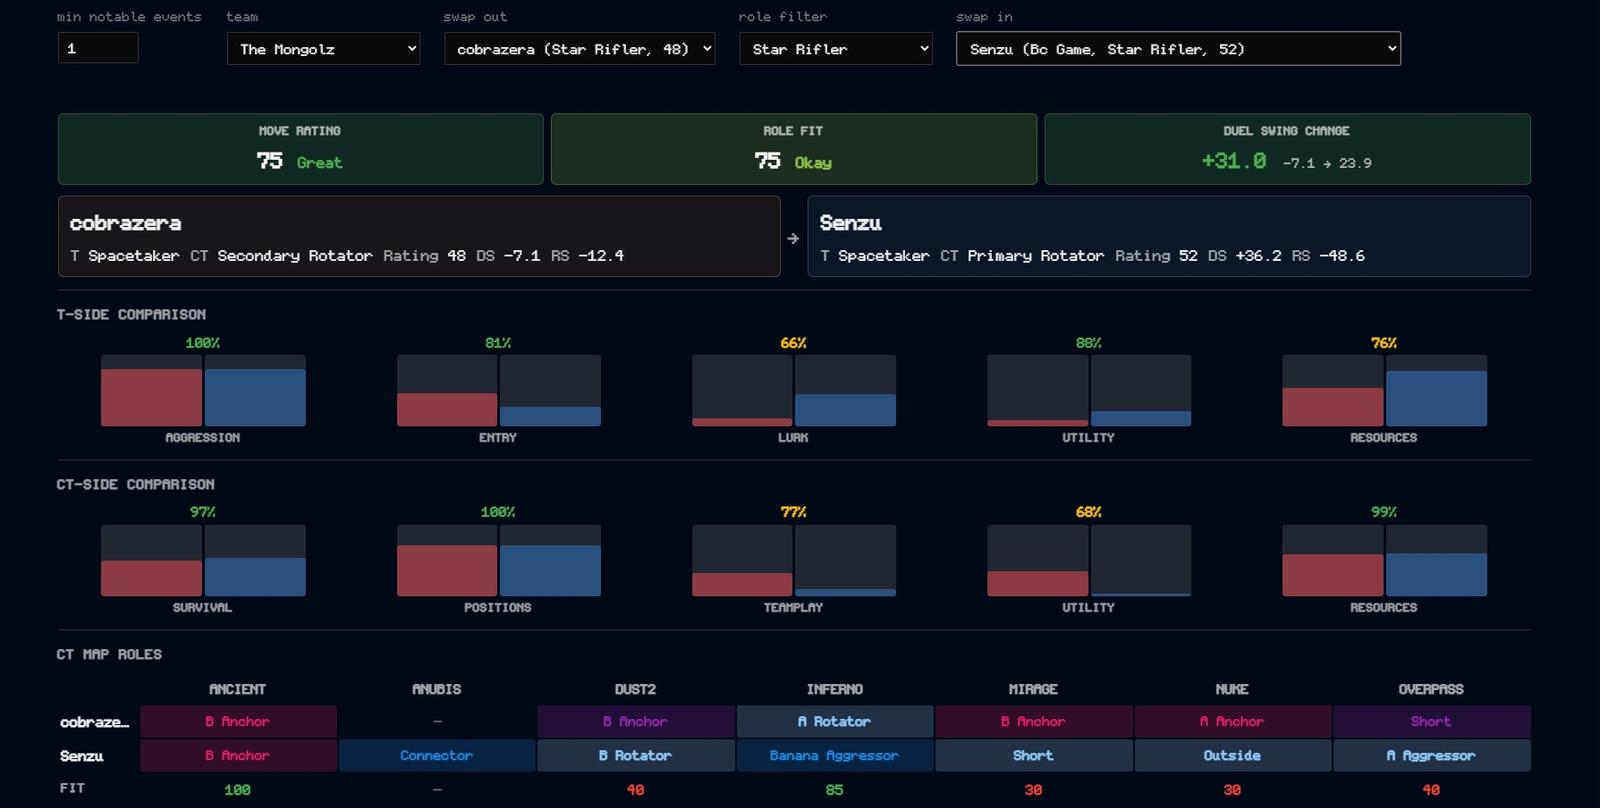Click the cobrazera player panel

(x=419, y=236)
